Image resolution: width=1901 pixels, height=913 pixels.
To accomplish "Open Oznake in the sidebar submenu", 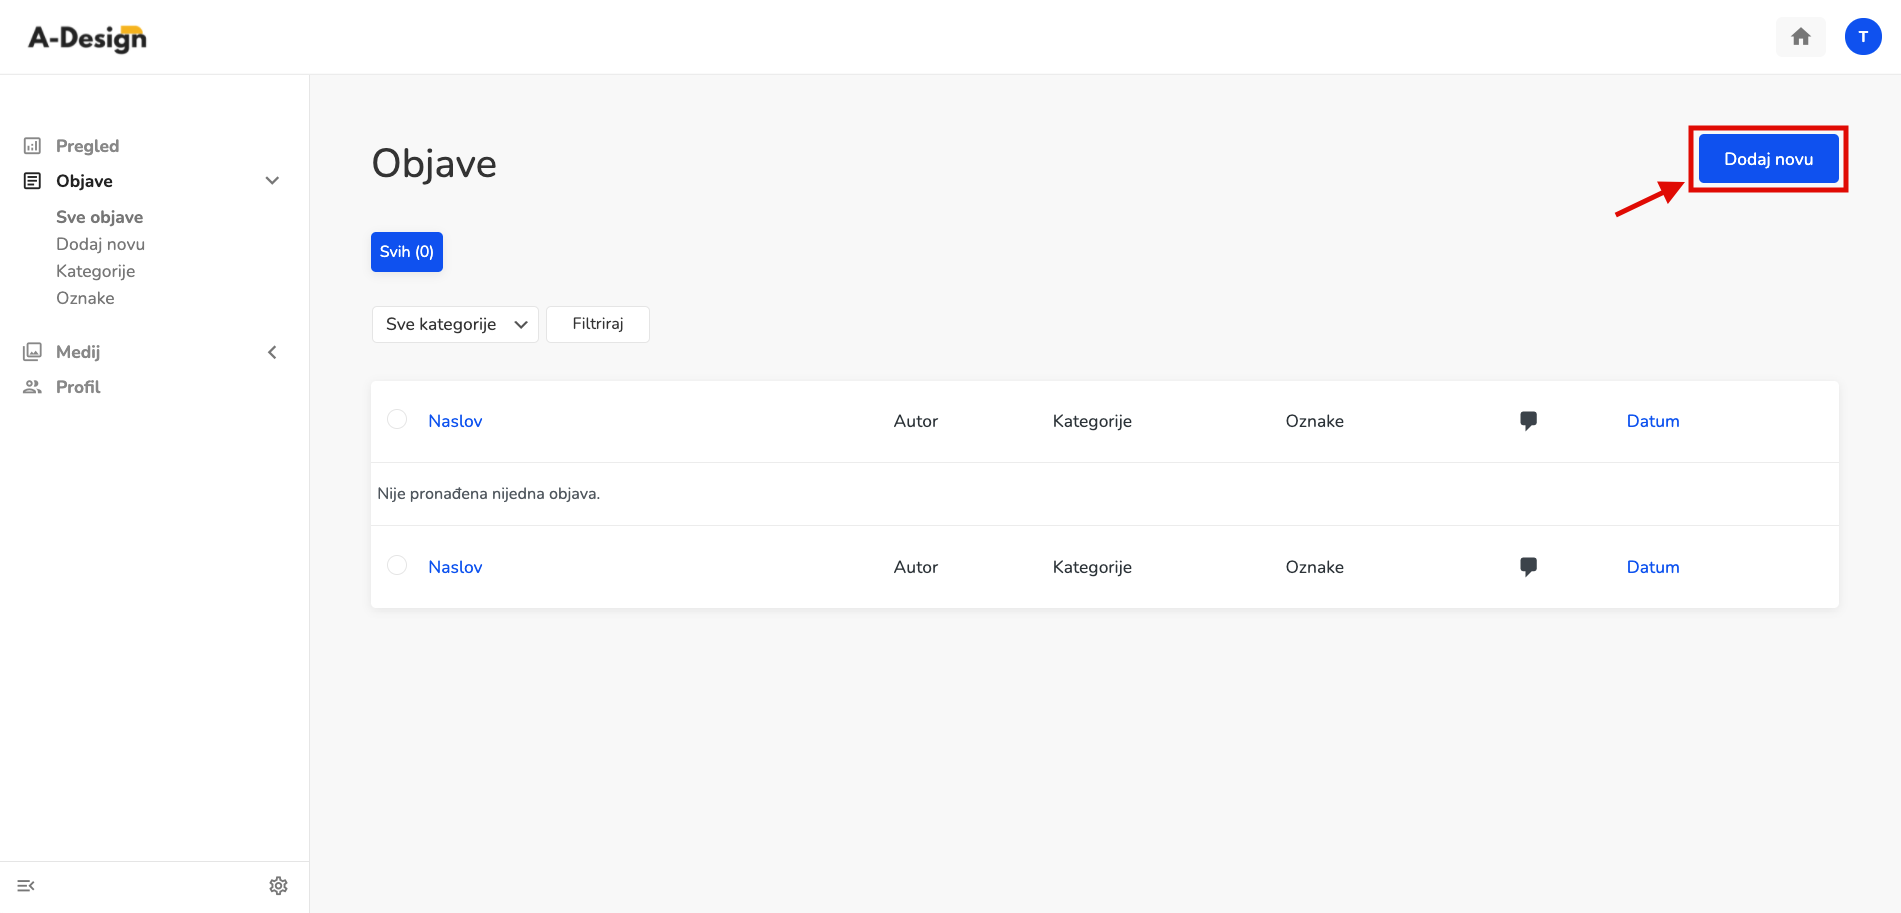I will pos(86,298).
